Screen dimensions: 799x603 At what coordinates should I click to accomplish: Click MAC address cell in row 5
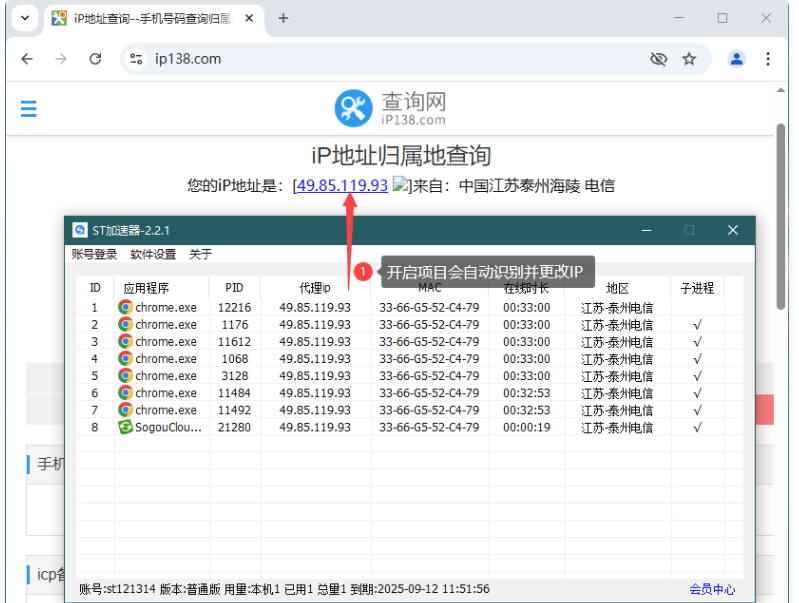coord(429,376)
